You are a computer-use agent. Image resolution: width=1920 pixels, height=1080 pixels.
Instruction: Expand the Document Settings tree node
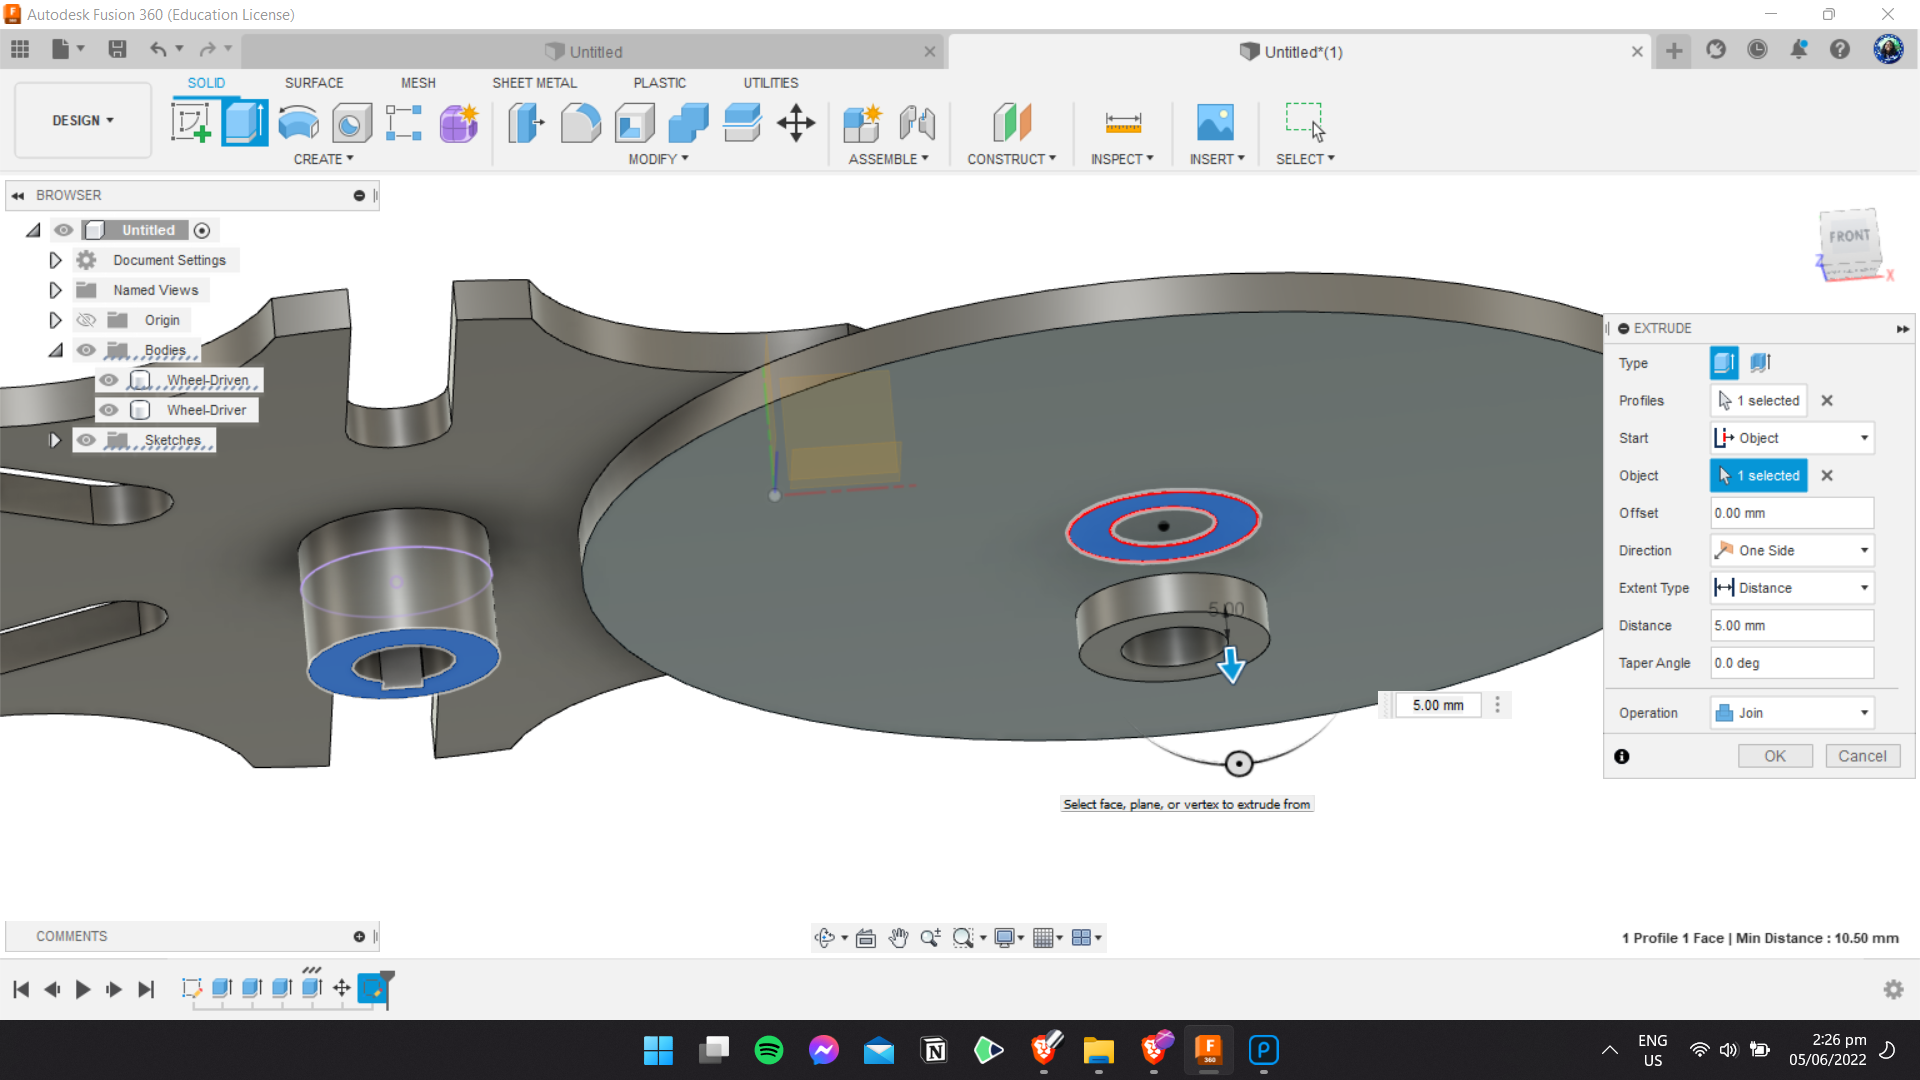pos(55,260)
